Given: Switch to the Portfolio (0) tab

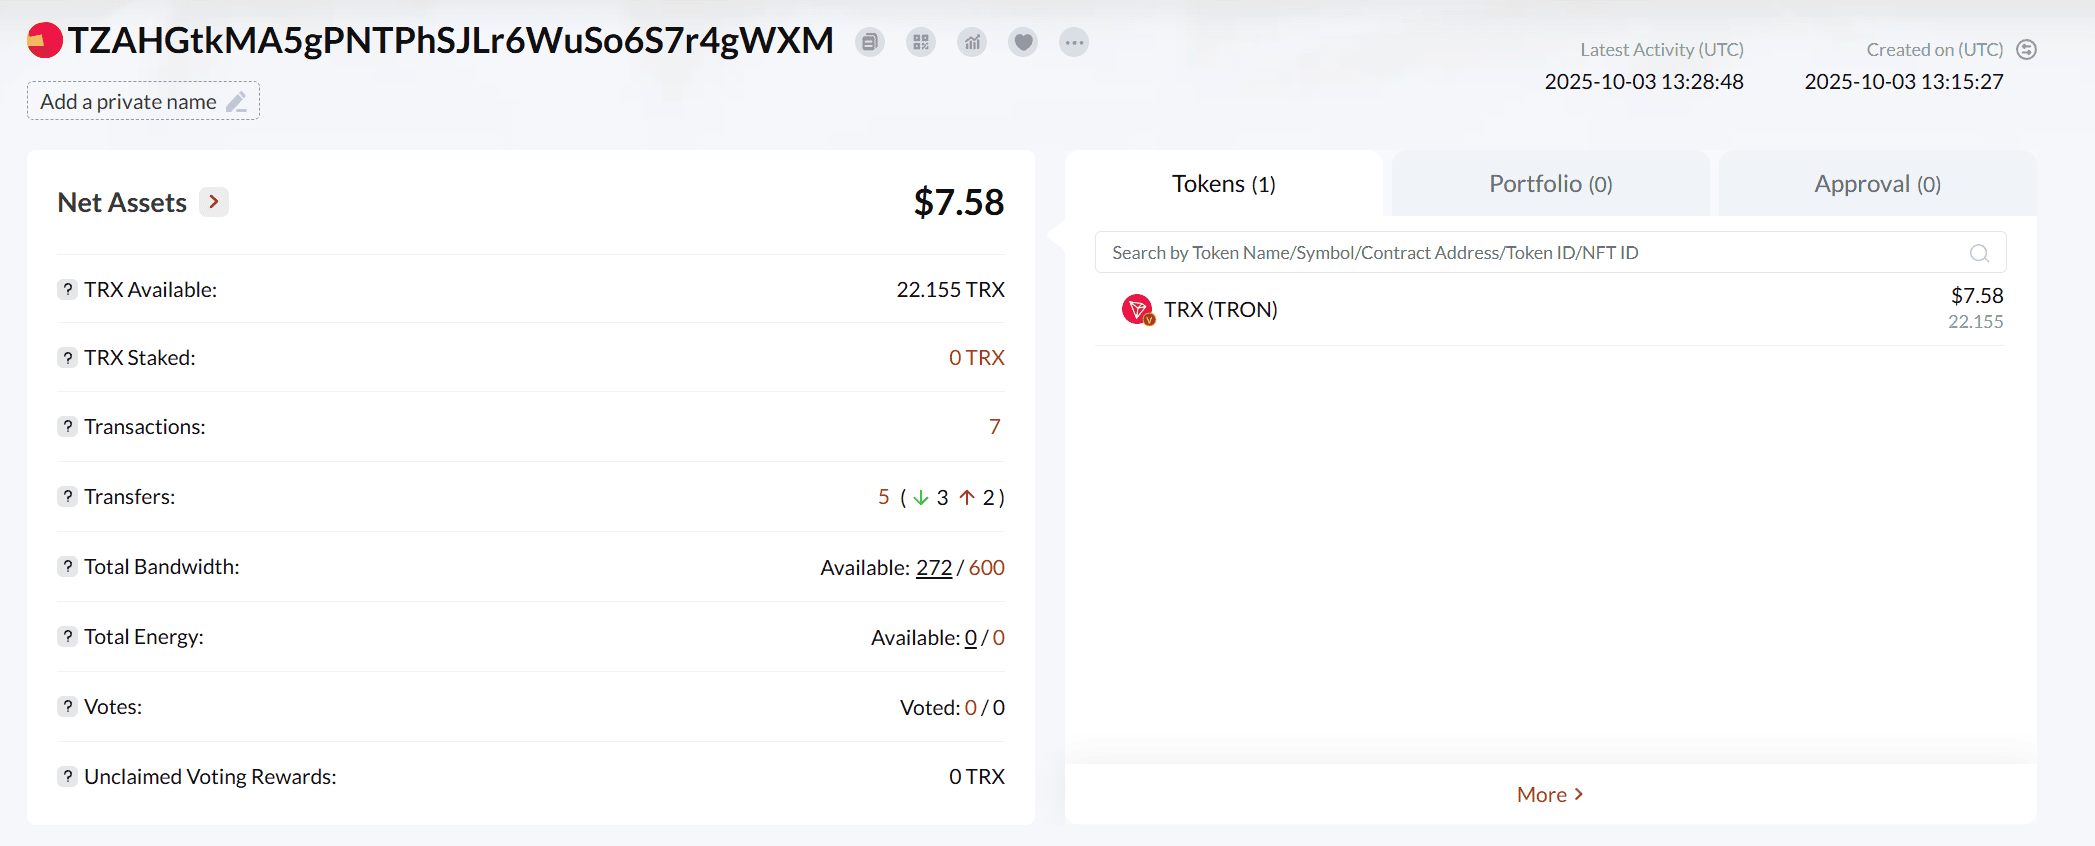Looking at the screenshot, I should coord(1550,184).
